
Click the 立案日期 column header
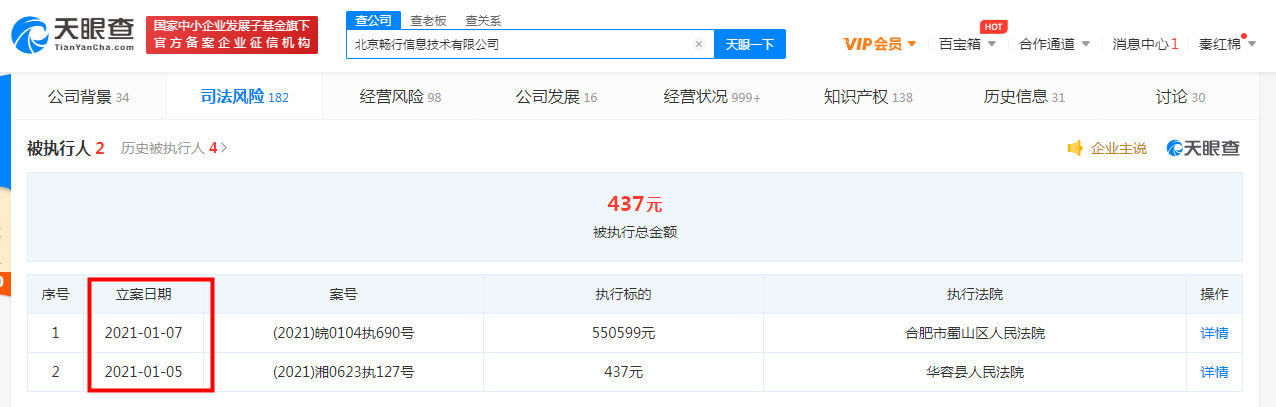pos(143,294)
